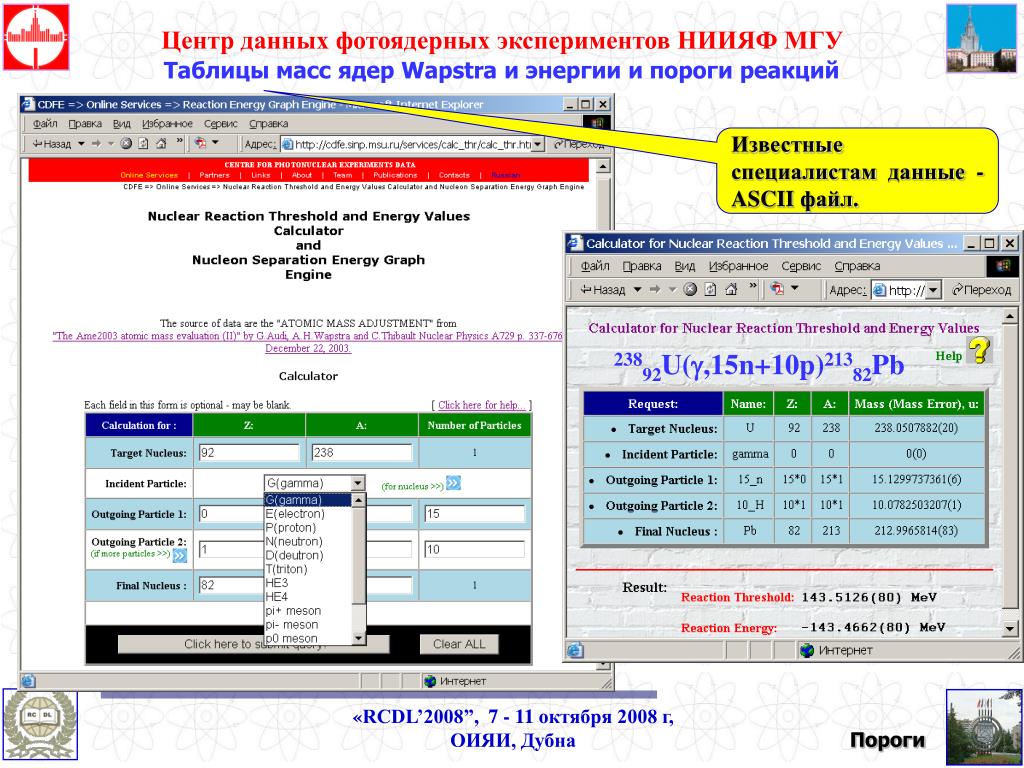Open Вид menu in Calculator window
The width and height of the screenshot is (1024, 768).
click(684, 266)
